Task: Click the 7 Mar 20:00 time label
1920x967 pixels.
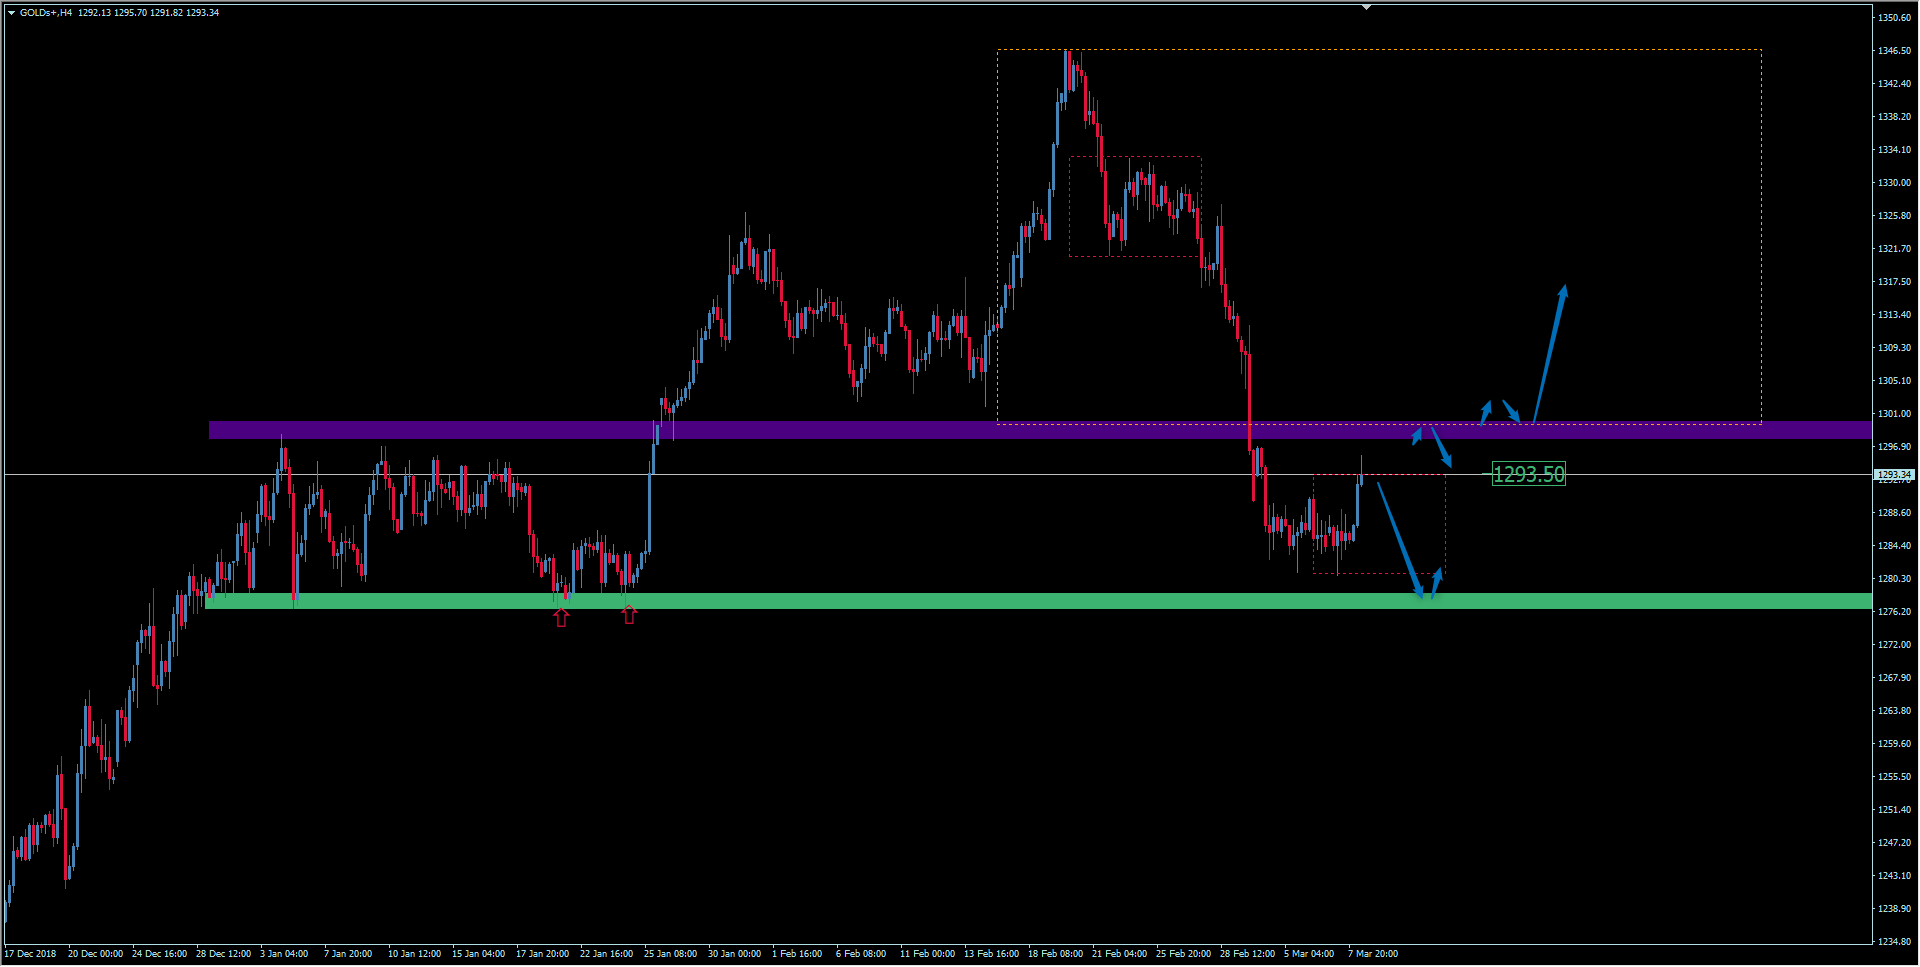Action: (1372, 954)
